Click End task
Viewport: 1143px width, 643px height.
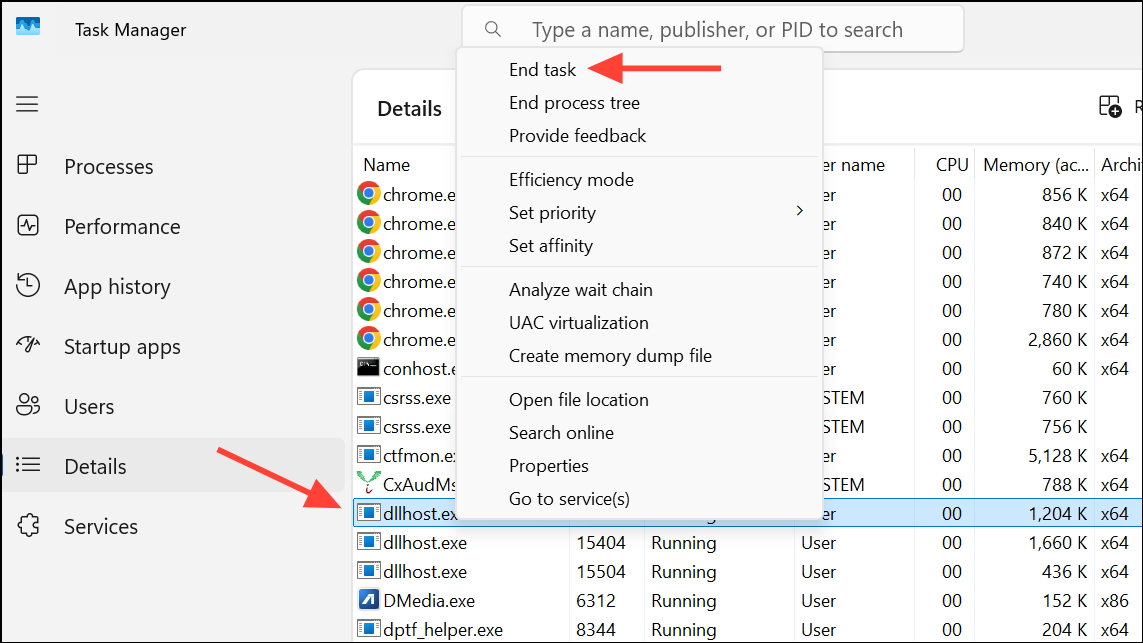541,69
